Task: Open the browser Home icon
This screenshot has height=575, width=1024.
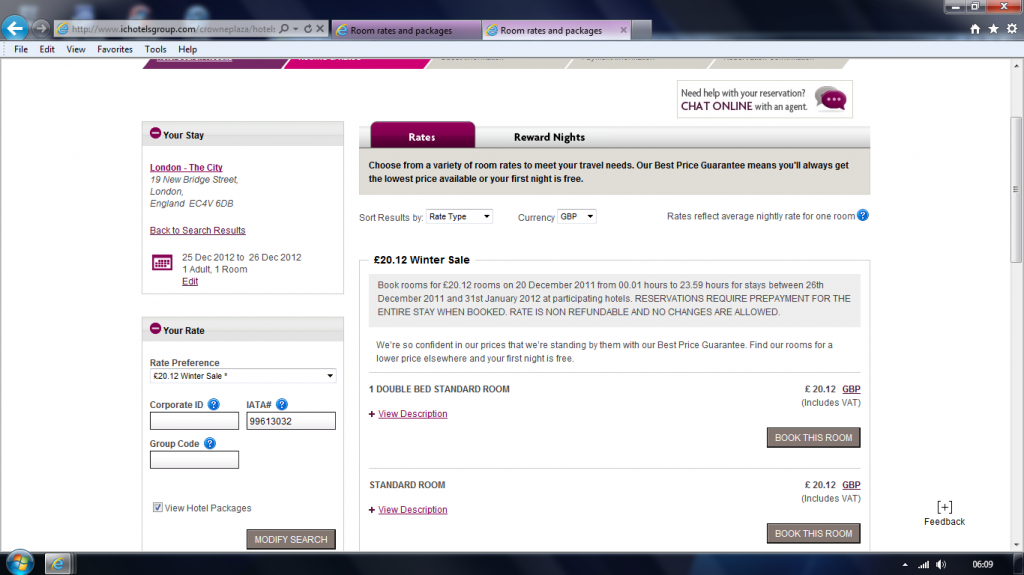Action: coord(975,29)
